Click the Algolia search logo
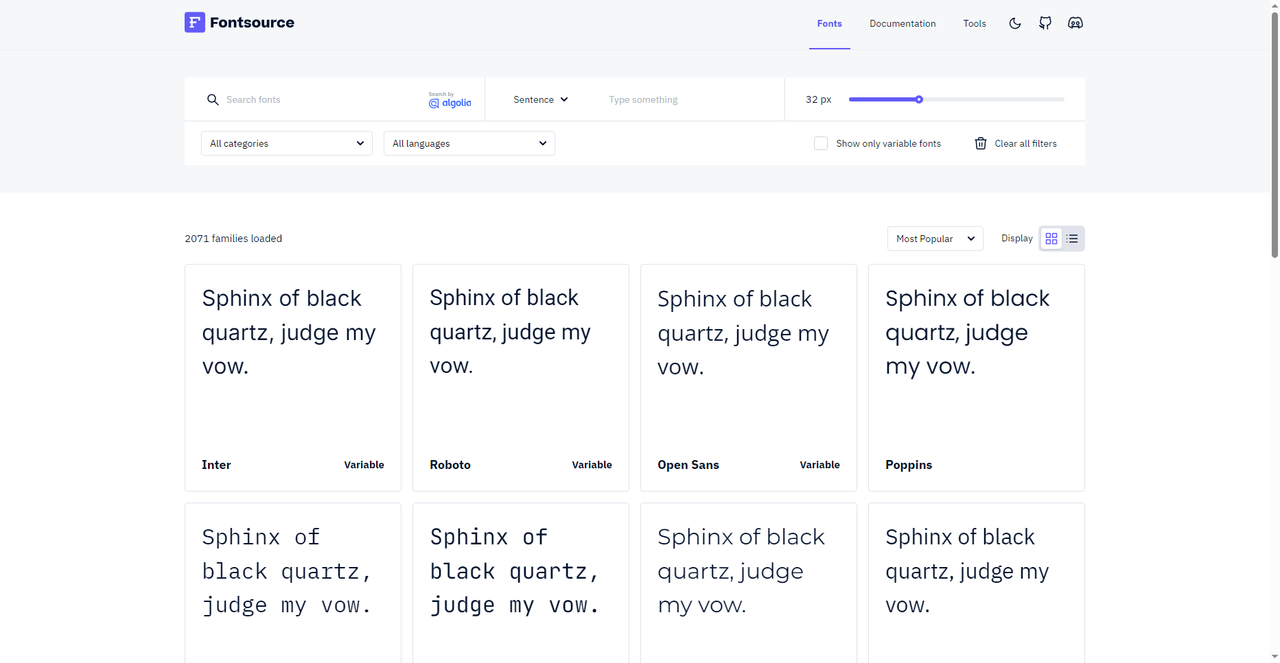Viewport: 1280px width, 663px height. (450, 100)
